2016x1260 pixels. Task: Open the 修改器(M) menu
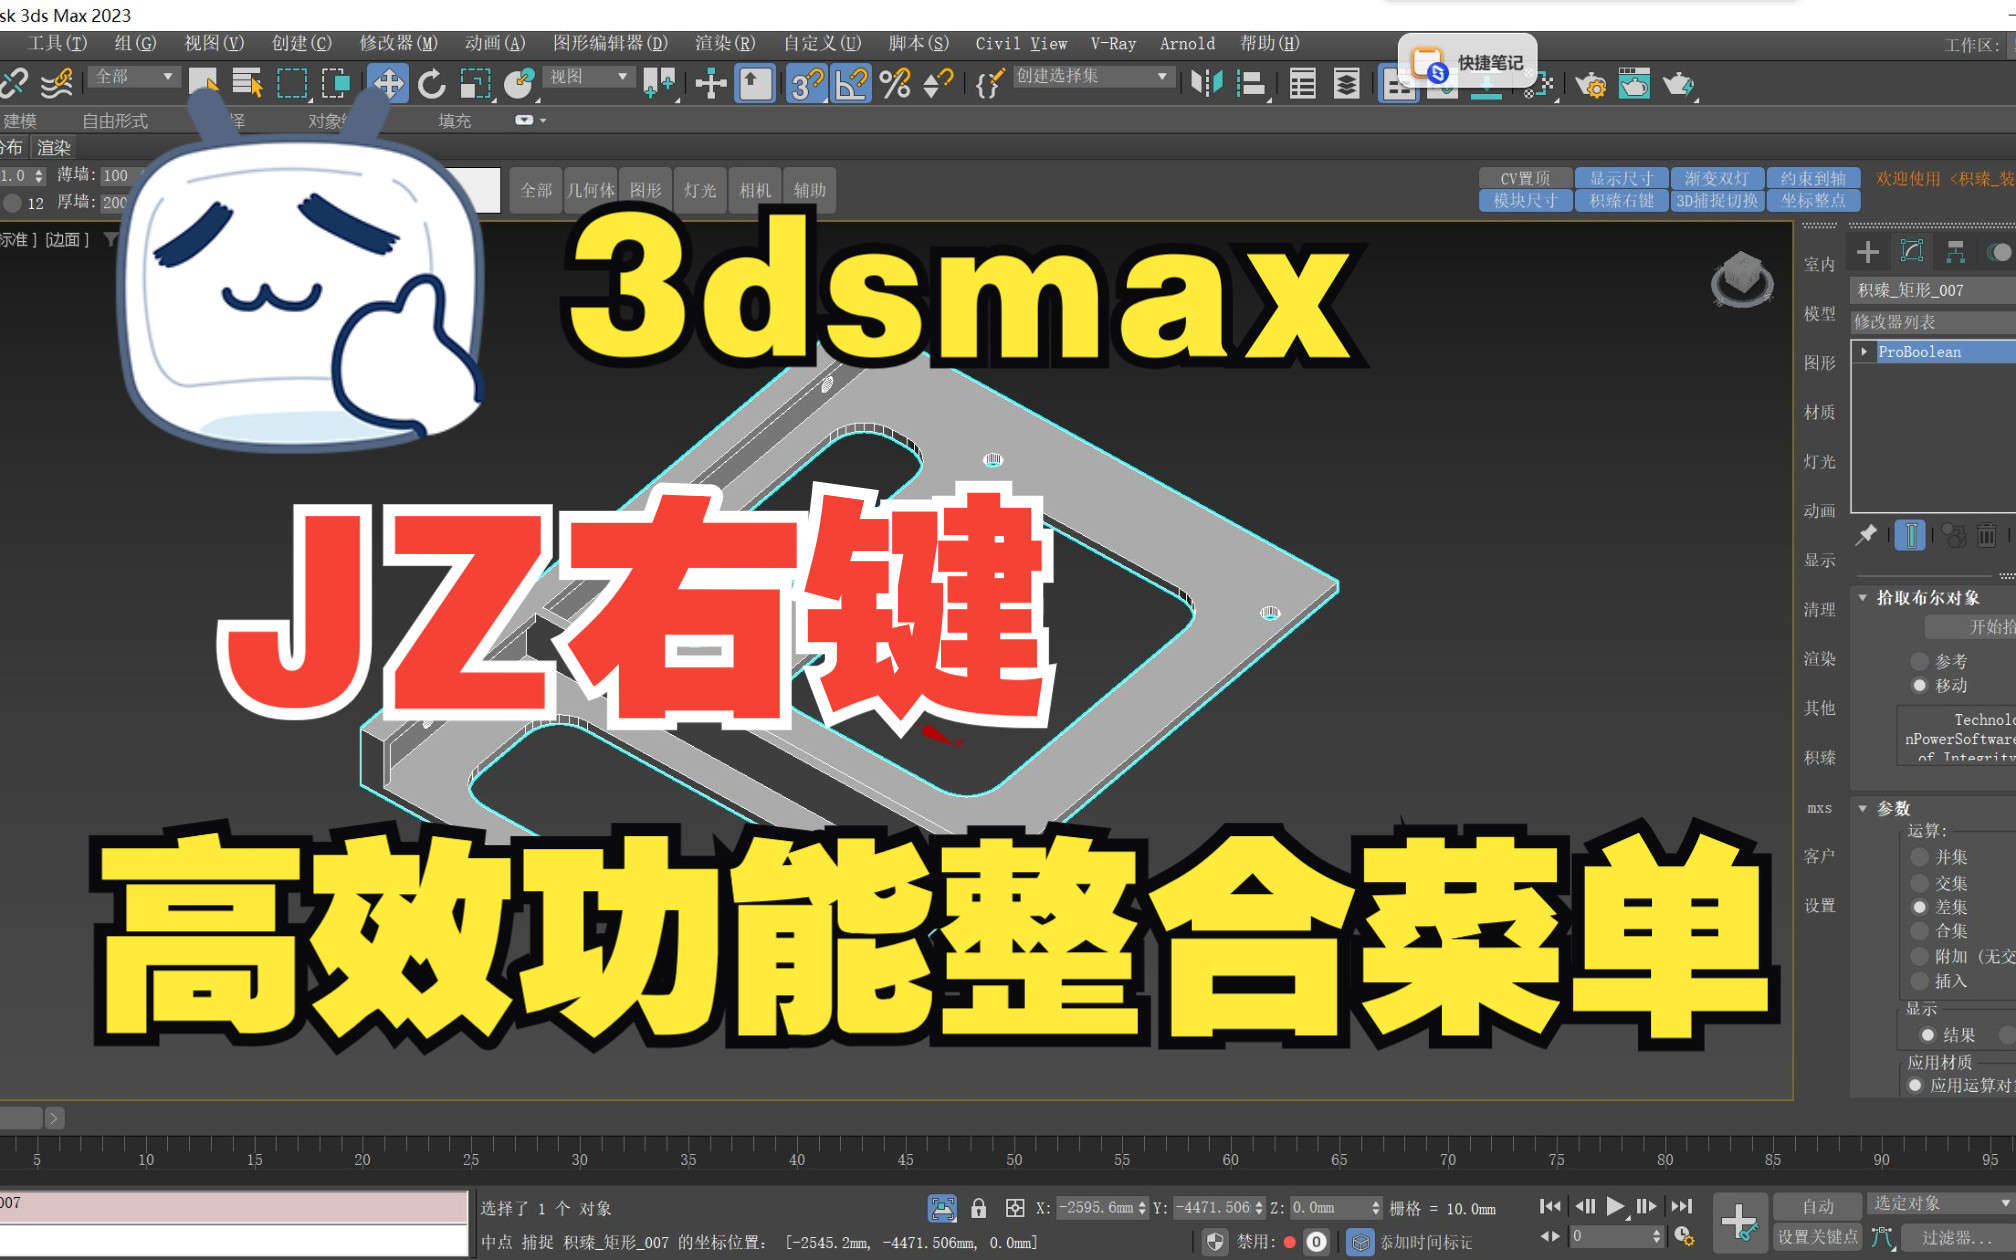[398, 43]
